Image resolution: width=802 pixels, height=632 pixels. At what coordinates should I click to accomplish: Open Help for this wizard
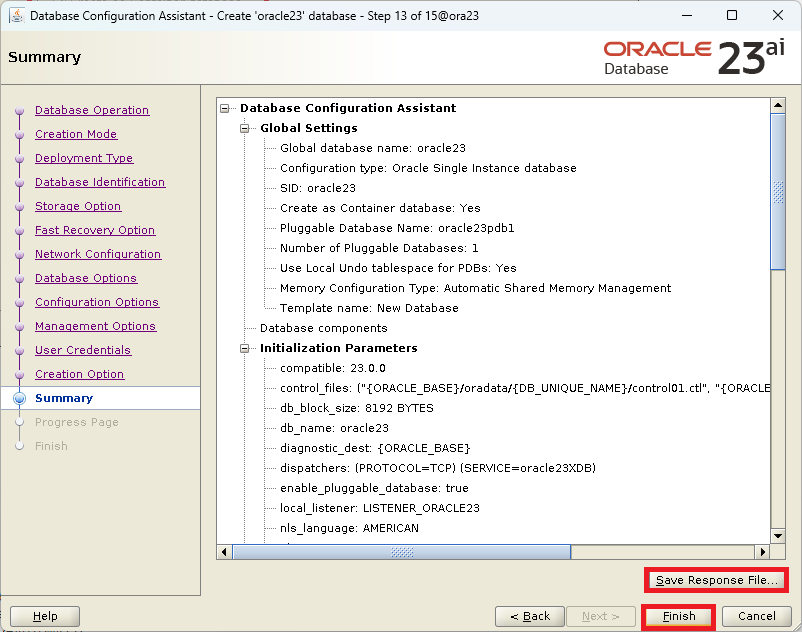[45, 616]
